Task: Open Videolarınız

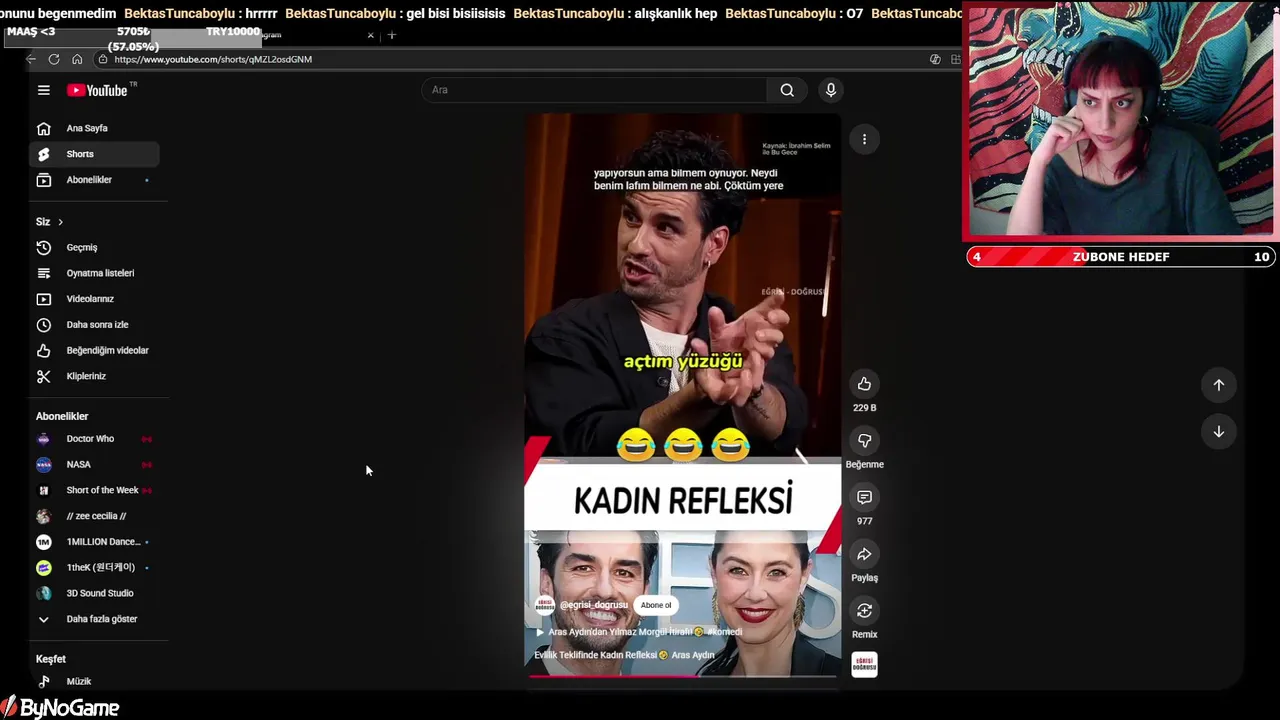Action: pos(94,299)
